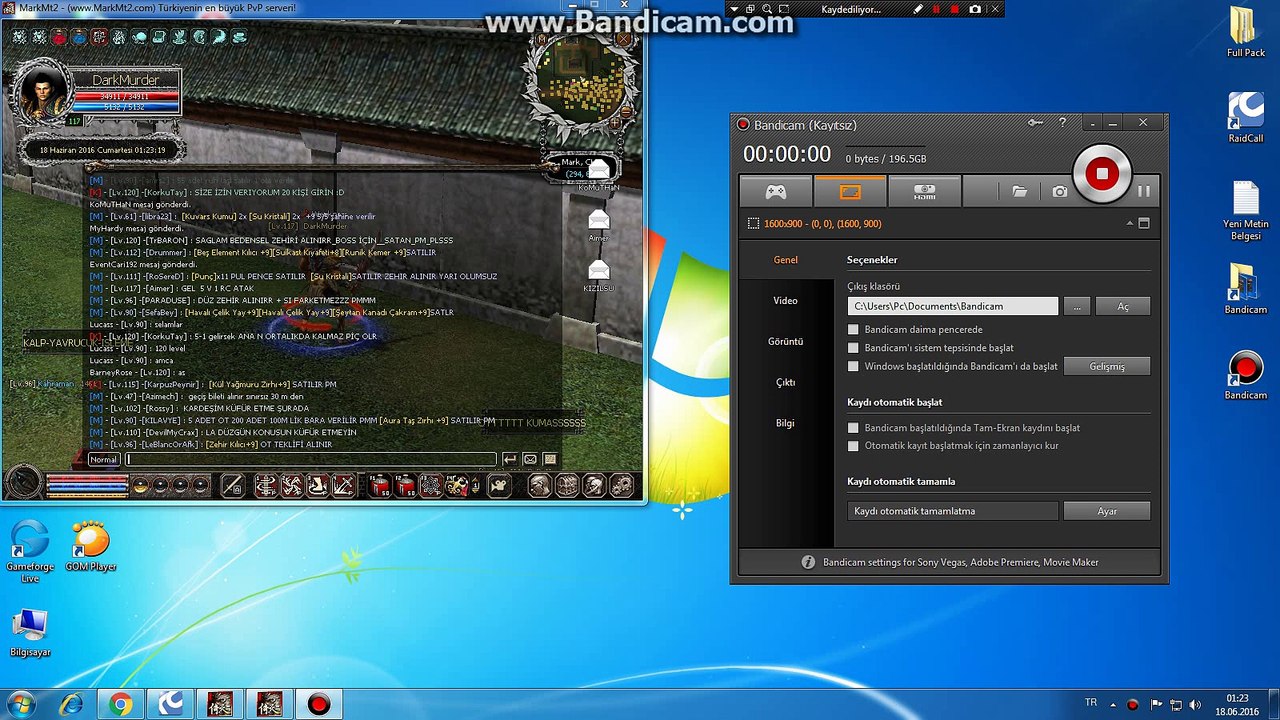1280x720 pixels.
Task: Send chat with enter arrow icon
Action: point(509,459)
